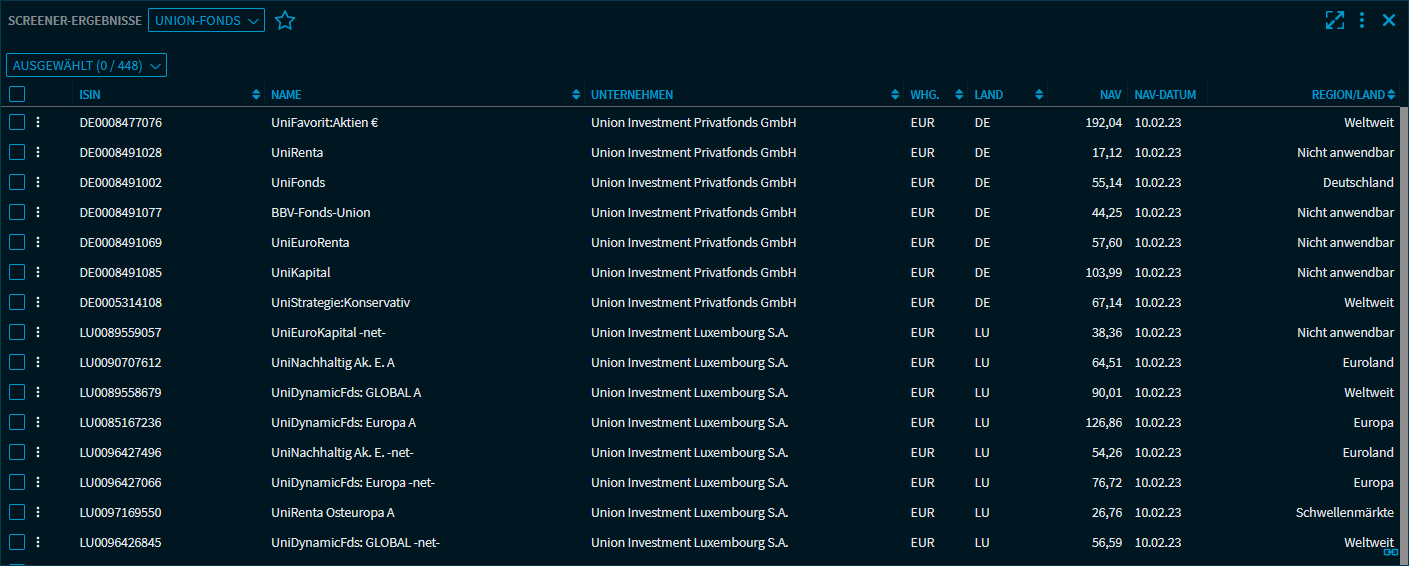Click the NAME column header
Screen dimensions: 1409x566
pos(286,95)
